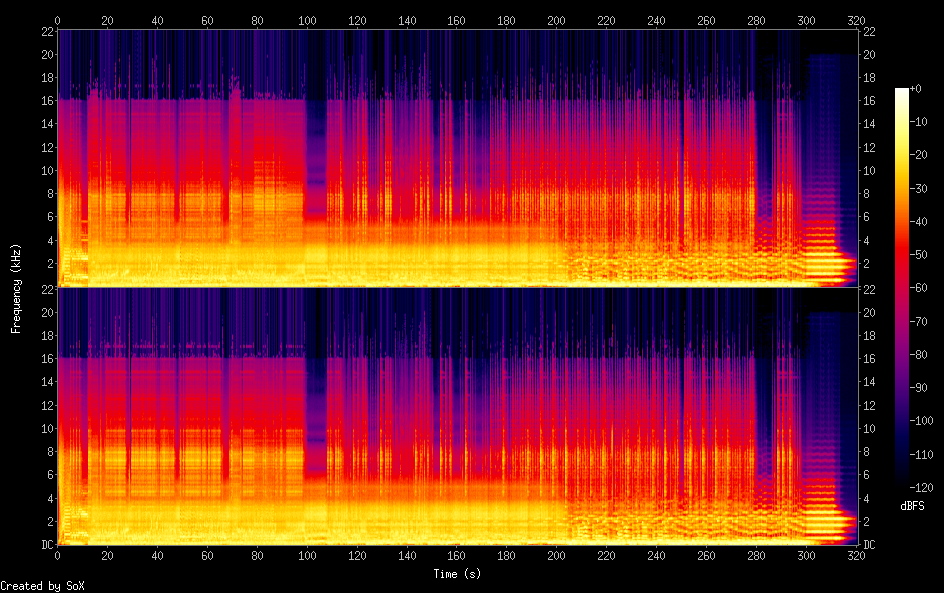Image resolution: width=944 pixels, height=593 pixels.
Task: Click the 'Time (s)' axis label
Action: 457,574
